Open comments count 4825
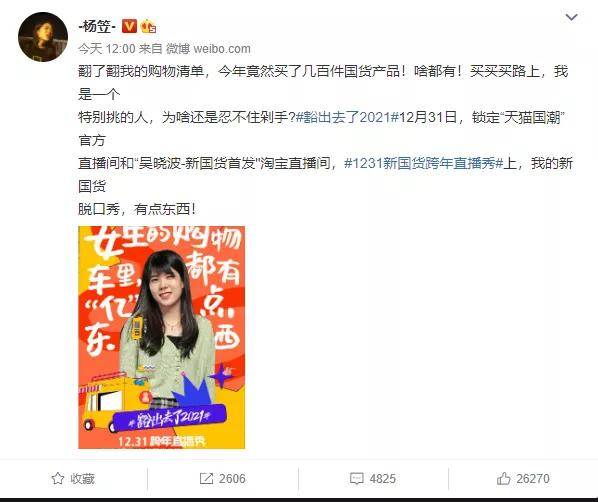The height and width of the screenshot is (502, 598). [x=383, y=478]
